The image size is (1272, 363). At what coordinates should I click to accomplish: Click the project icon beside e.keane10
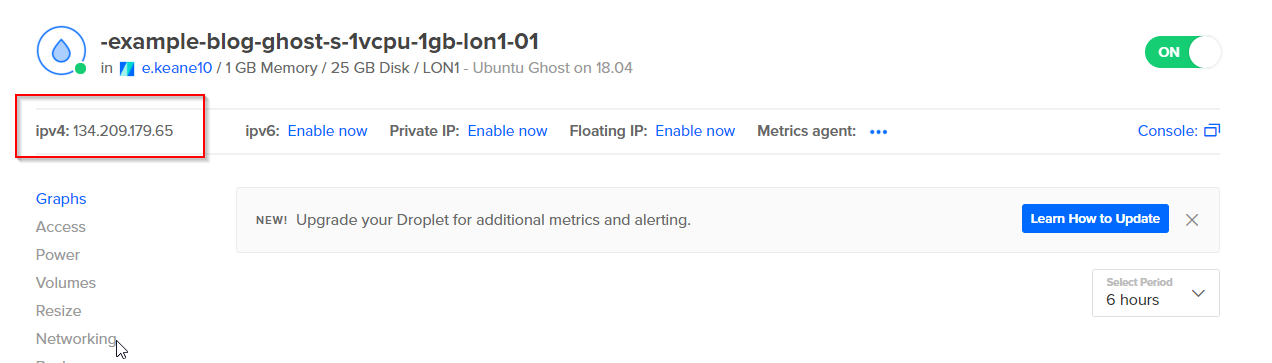point(127,69)
